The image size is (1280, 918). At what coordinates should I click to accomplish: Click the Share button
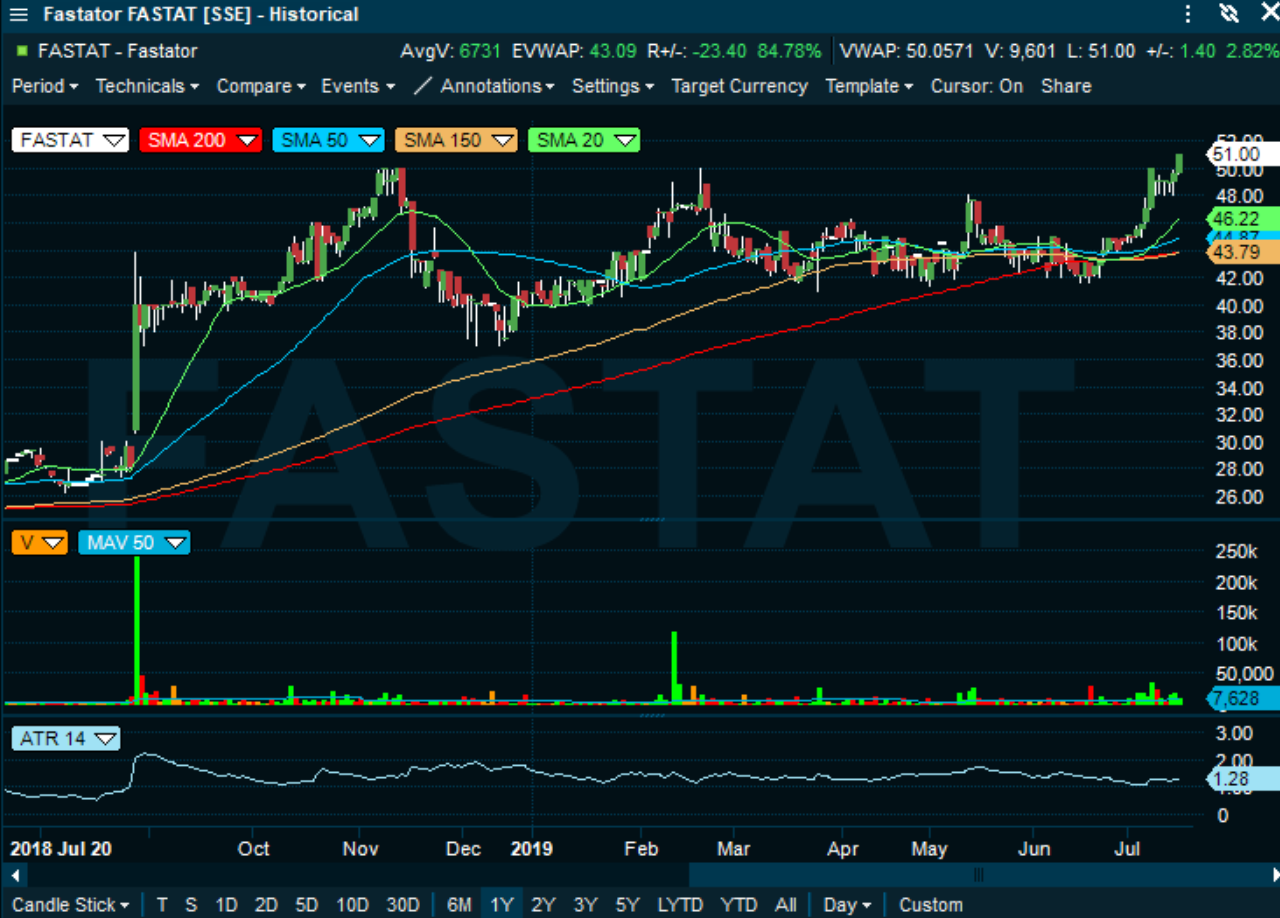(x=1066, y=86)
